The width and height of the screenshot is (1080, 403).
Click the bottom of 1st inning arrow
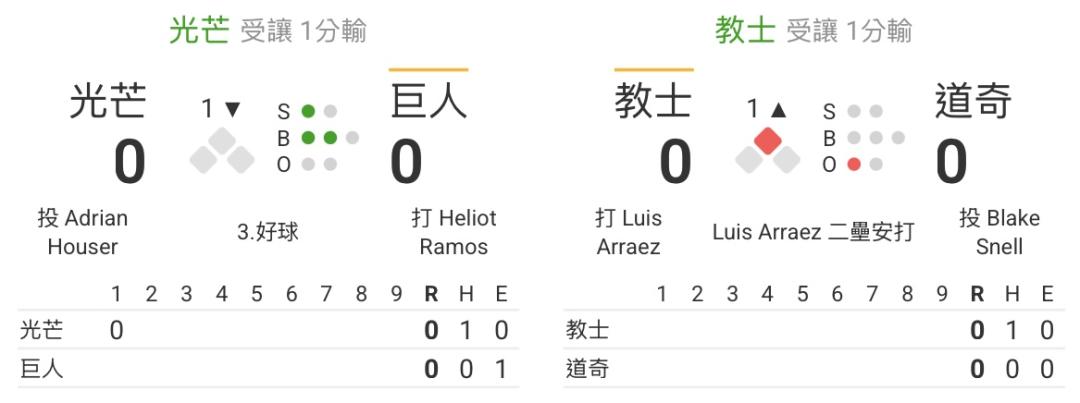232,109
